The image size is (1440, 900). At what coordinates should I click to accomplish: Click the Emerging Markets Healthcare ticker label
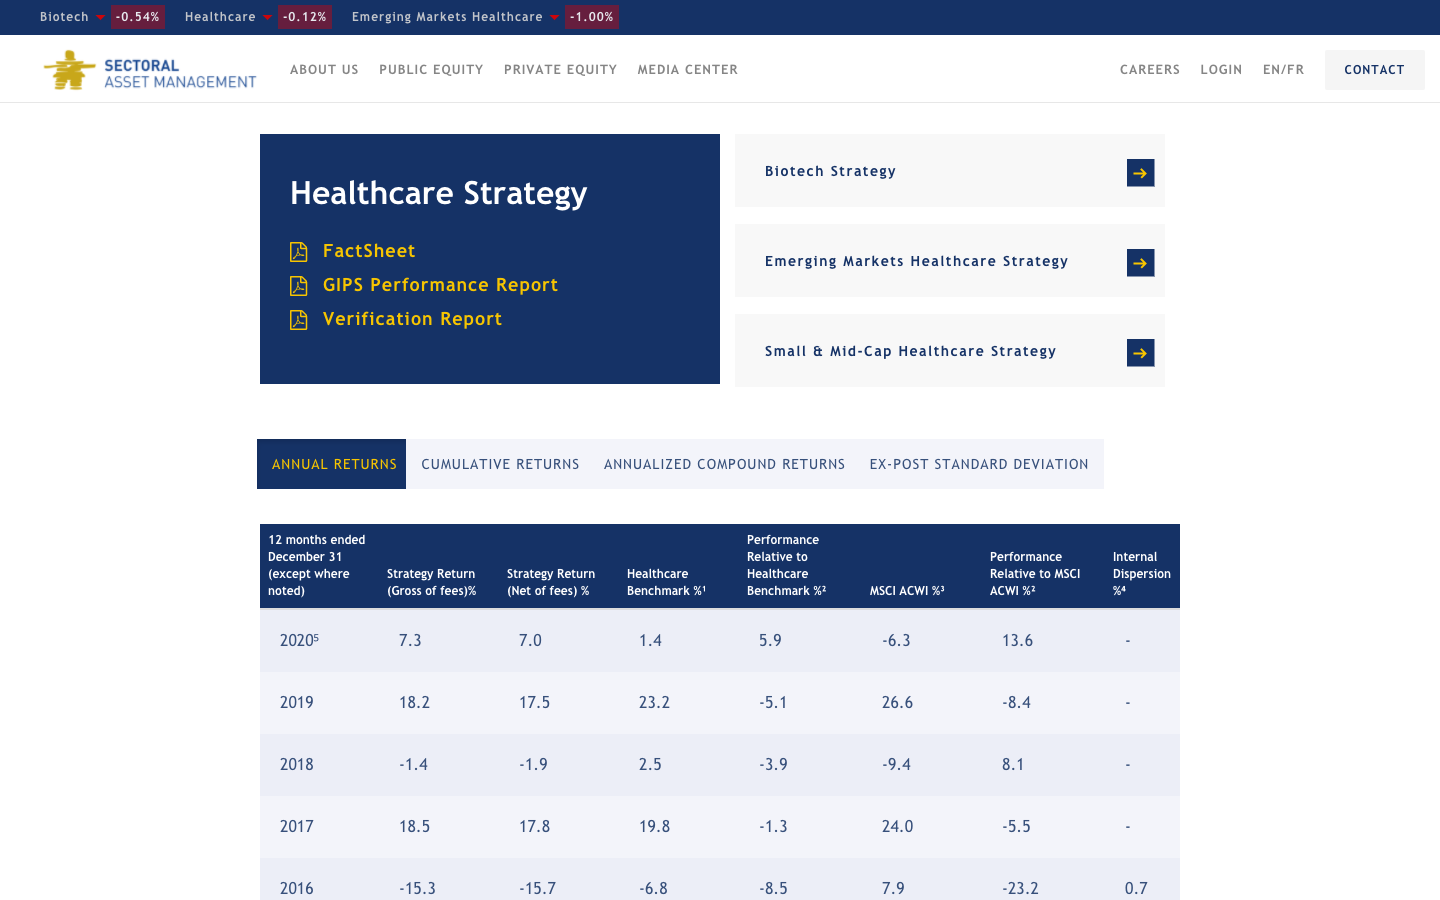point(447,17)
